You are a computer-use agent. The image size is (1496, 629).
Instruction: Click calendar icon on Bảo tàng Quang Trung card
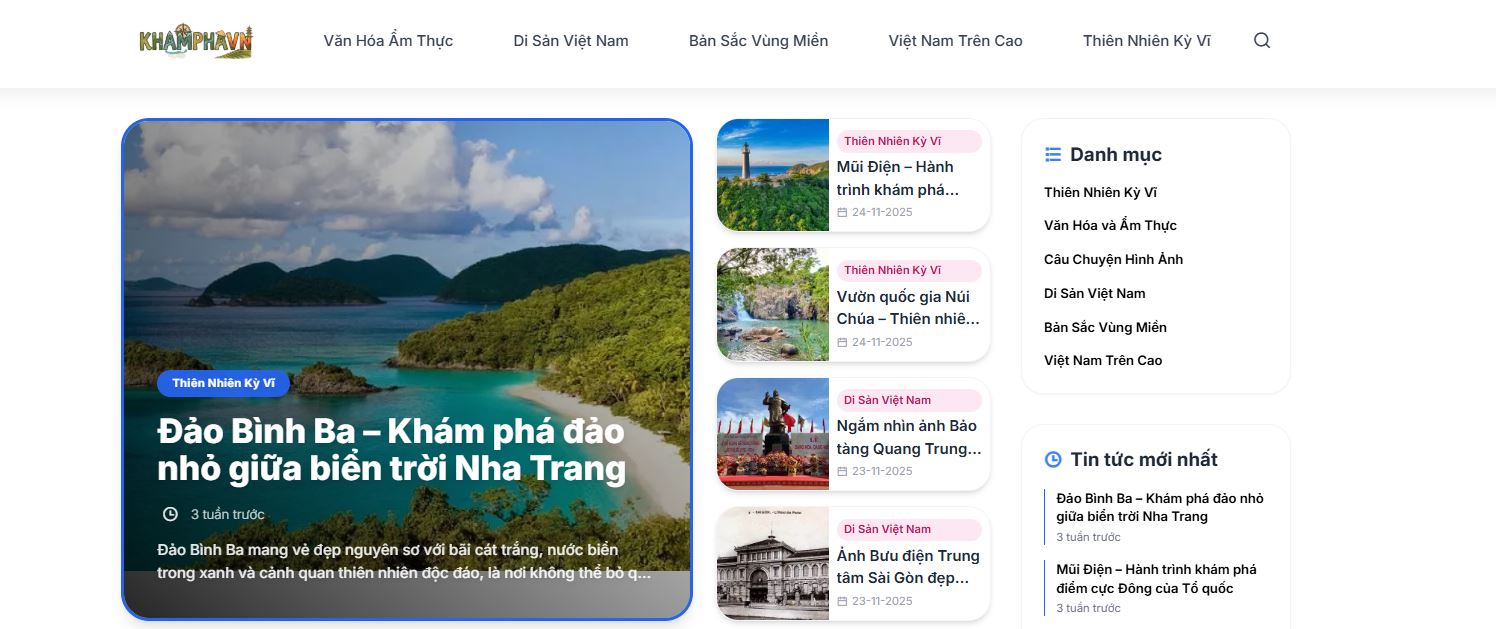pyautogui.click(x=842, y=471)
